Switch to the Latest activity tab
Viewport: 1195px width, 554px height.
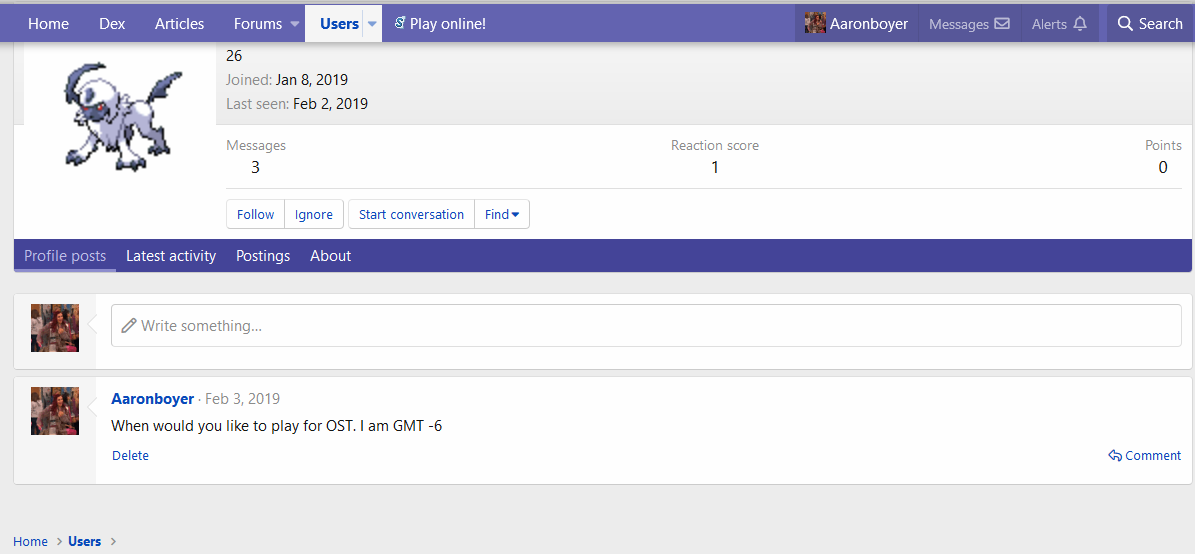click(171, 255)
